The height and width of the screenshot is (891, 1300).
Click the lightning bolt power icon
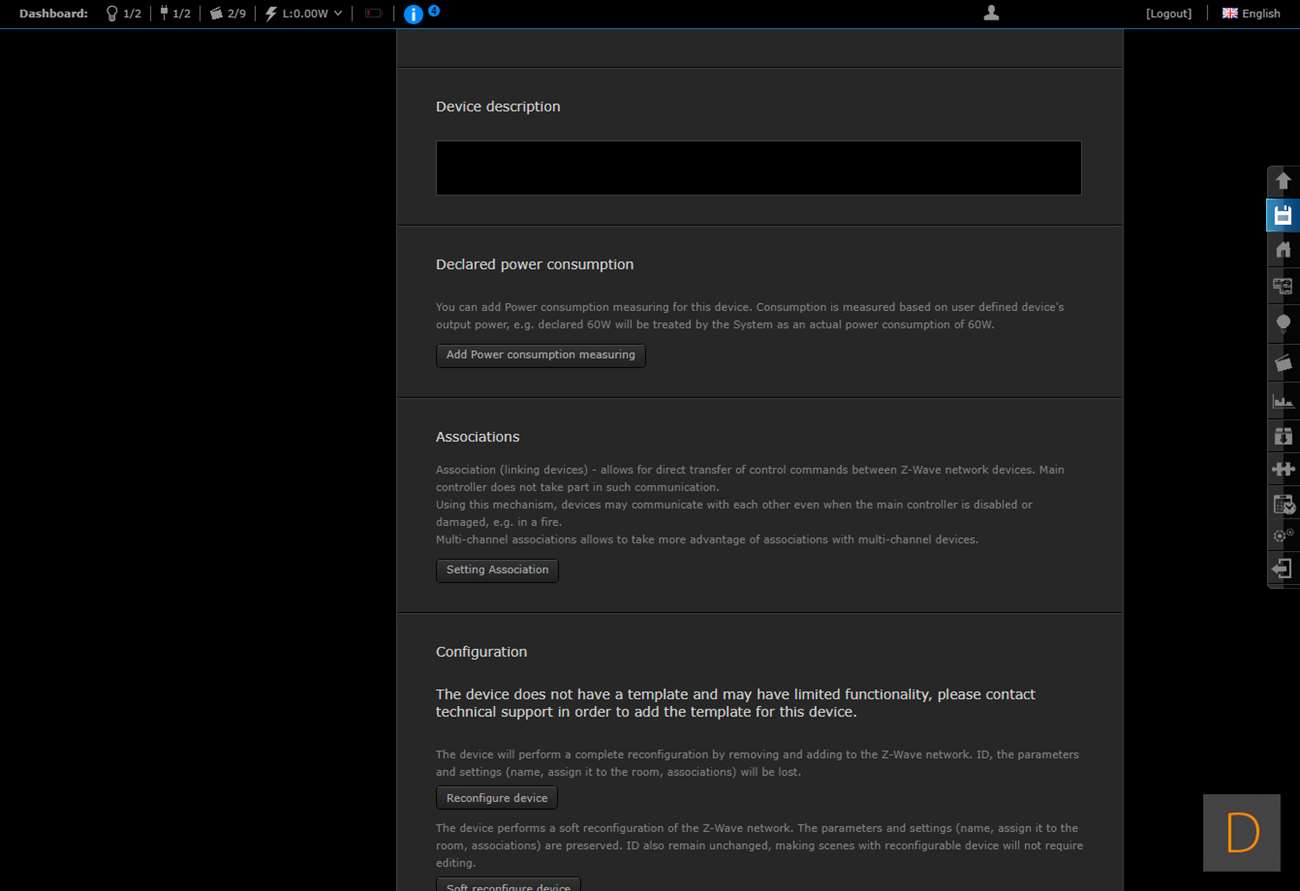pos(271,14)
